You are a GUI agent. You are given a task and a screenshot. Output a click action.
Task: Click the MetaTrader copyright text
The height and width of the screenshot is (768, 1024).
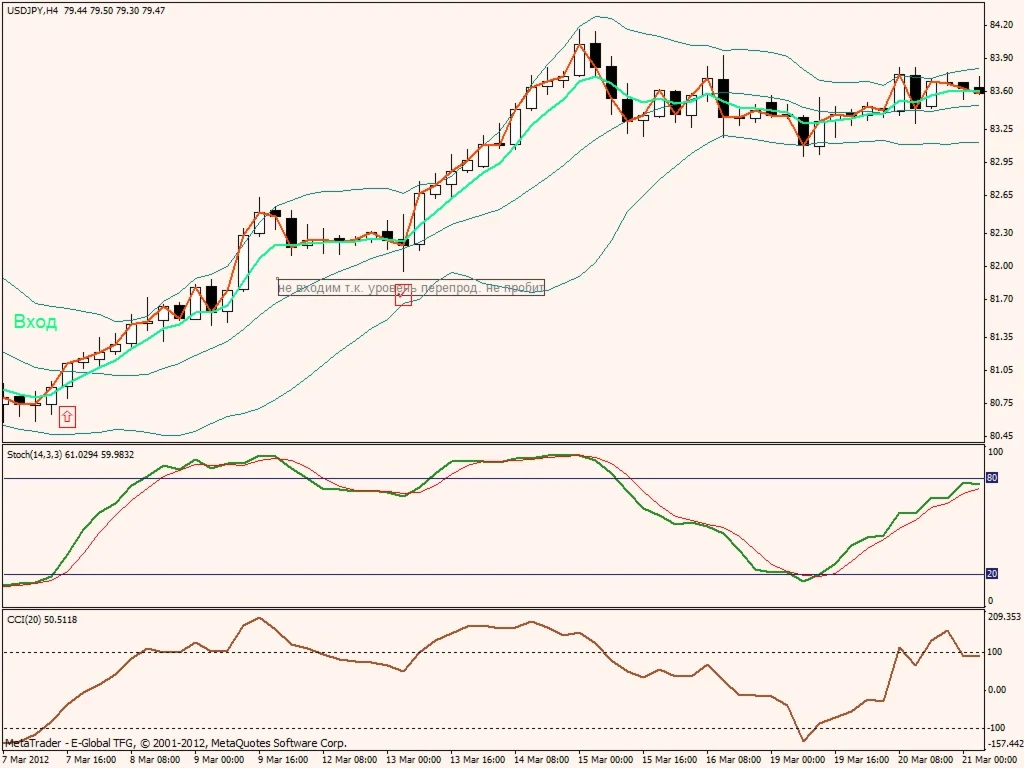(176, 744)
